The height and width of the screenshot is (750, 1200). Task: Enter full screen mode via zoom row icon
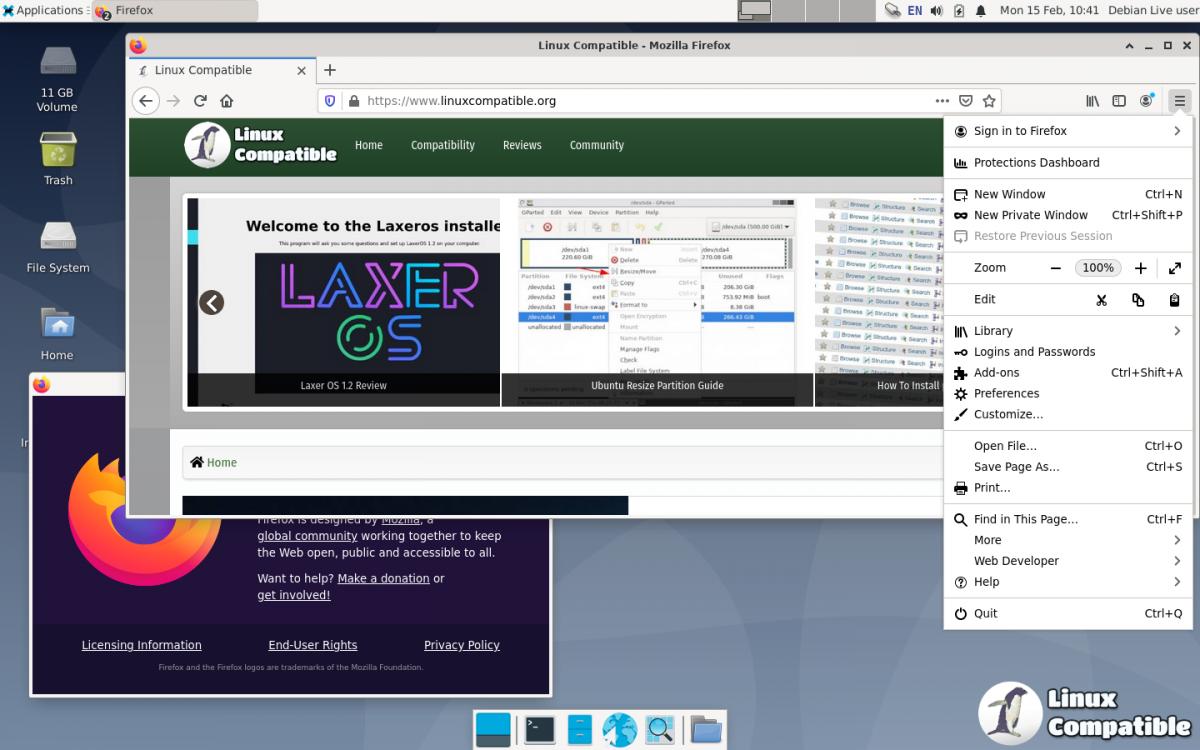click(x=1174, y=268)
